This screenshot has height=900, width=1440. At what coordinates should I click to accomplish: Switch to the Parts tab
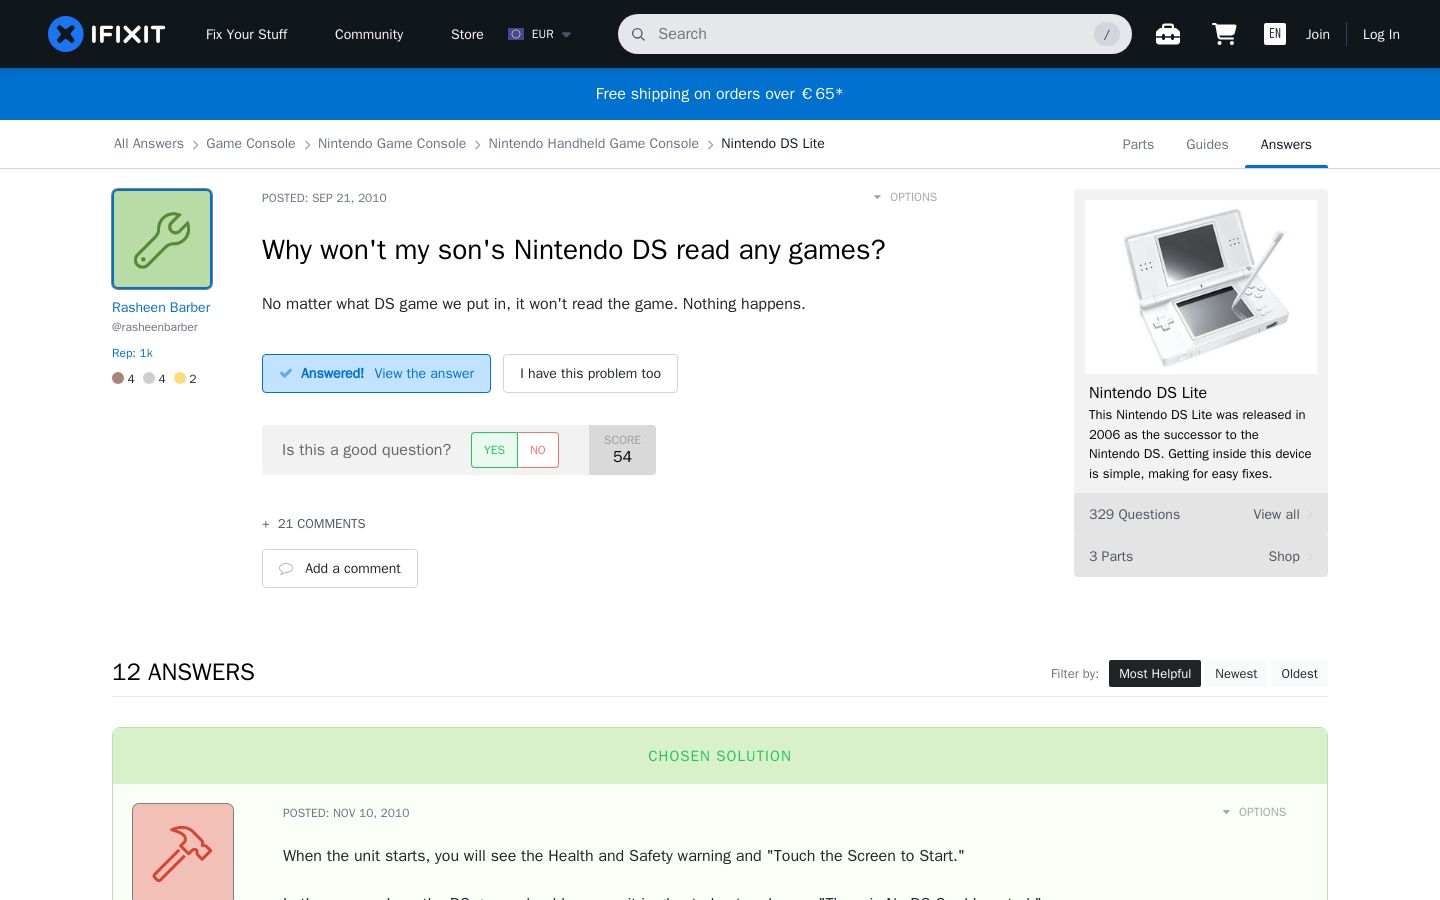tap(1138, 144)
